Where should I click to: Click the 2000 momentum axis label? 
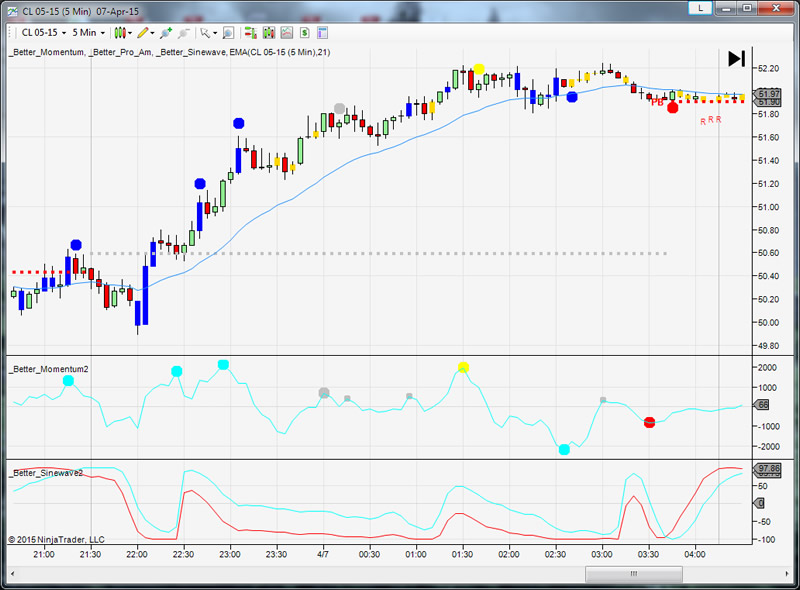[x=768, y=367]
